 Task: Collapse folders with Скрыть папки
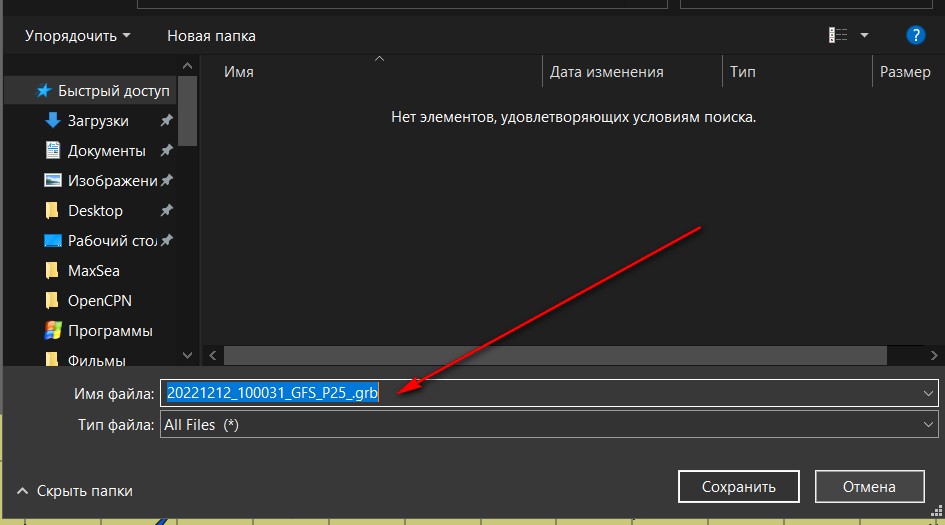pos(75,490)
